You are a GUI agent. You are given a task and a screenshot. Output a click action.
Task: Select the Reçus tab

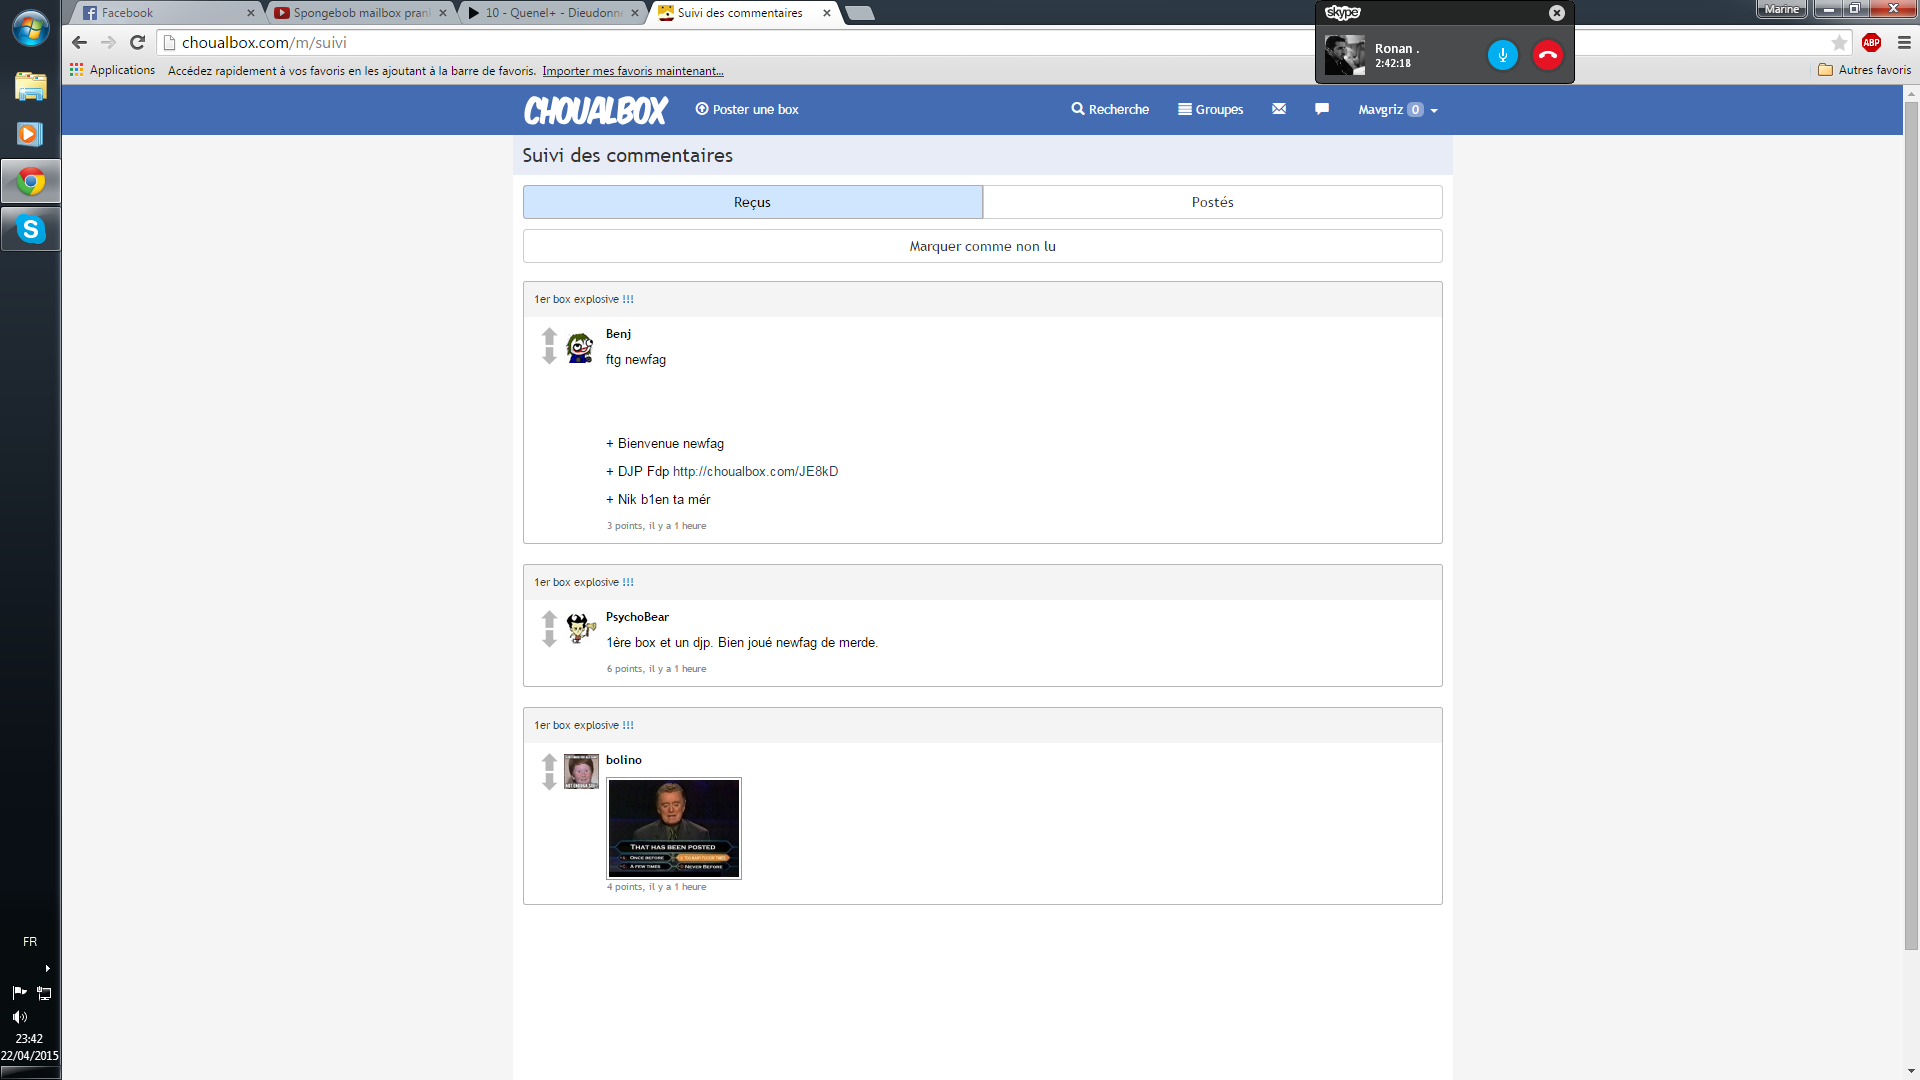tap(752, 202)
